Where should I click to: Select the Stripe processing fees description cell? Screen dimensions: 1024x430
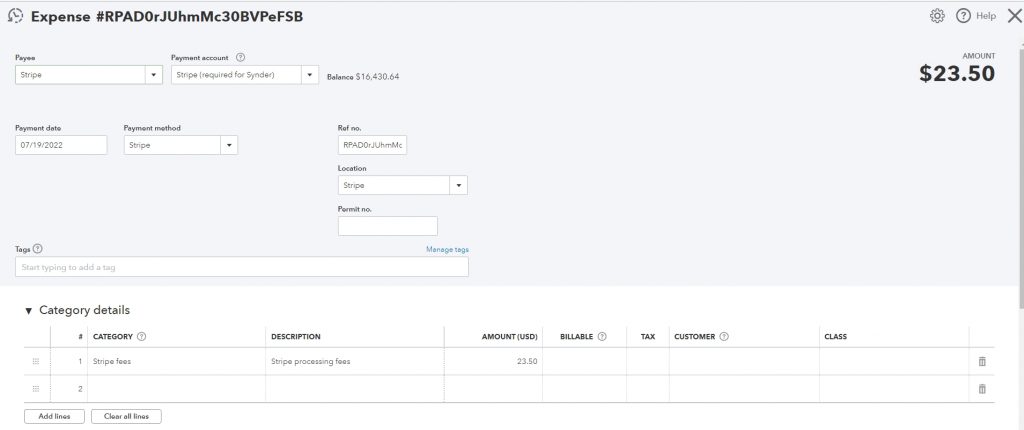355,361
